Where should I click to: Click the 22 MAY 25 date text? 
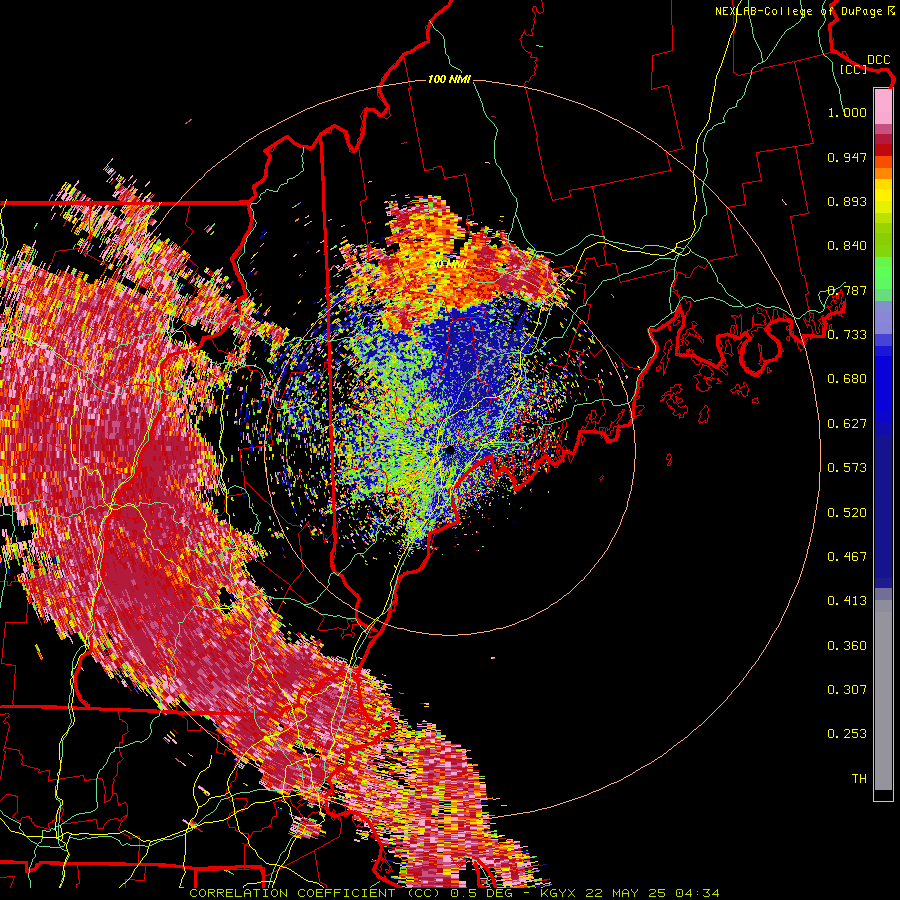click(626, 893)
